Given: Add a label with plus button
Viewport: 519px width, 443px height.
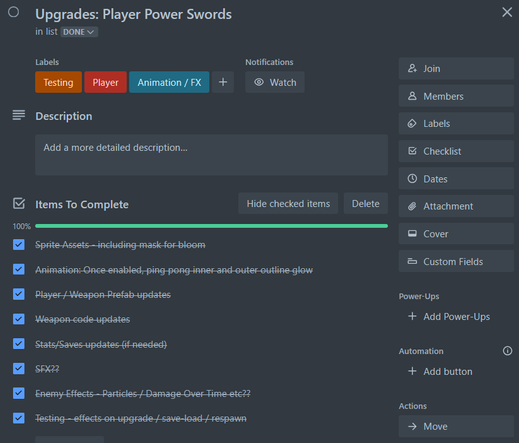Looking at the screenshot, I should click(x=223, y=82).
